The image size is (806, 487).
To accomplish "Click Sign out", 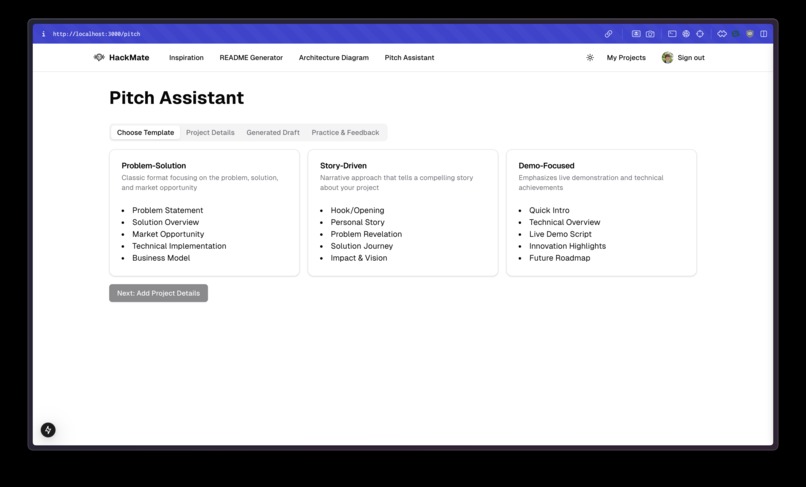I will [x=691, y=58].
